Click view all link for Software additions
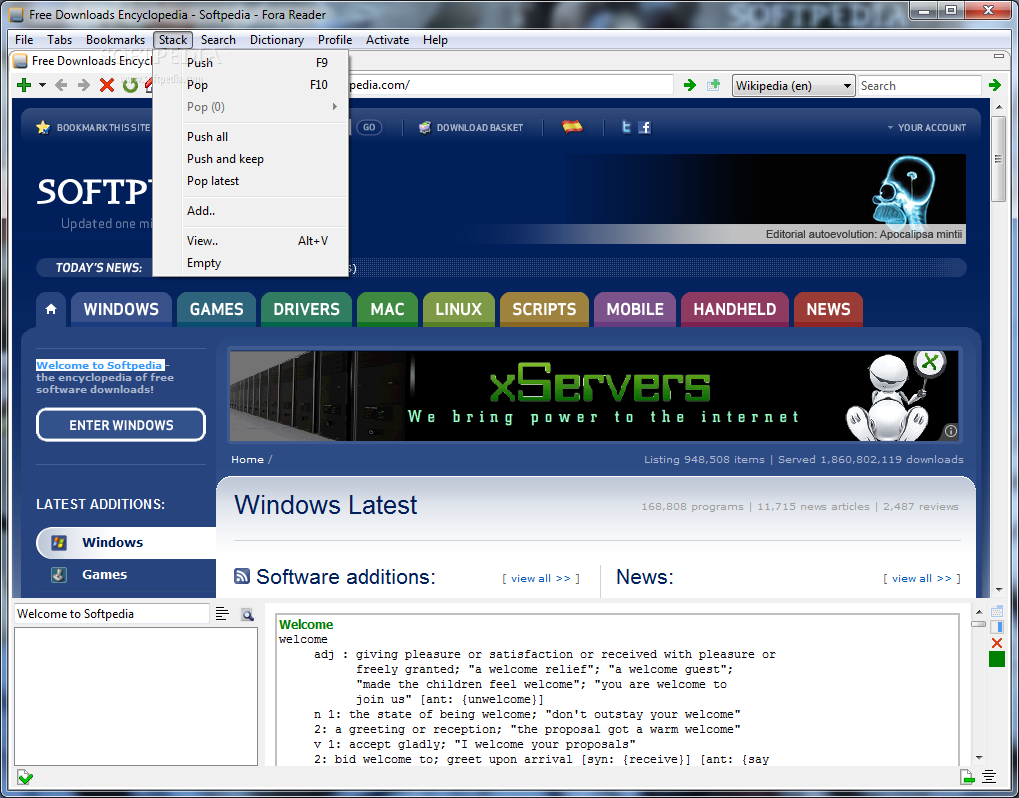This screenshot has height=798, width=1019. click(541, 578)
